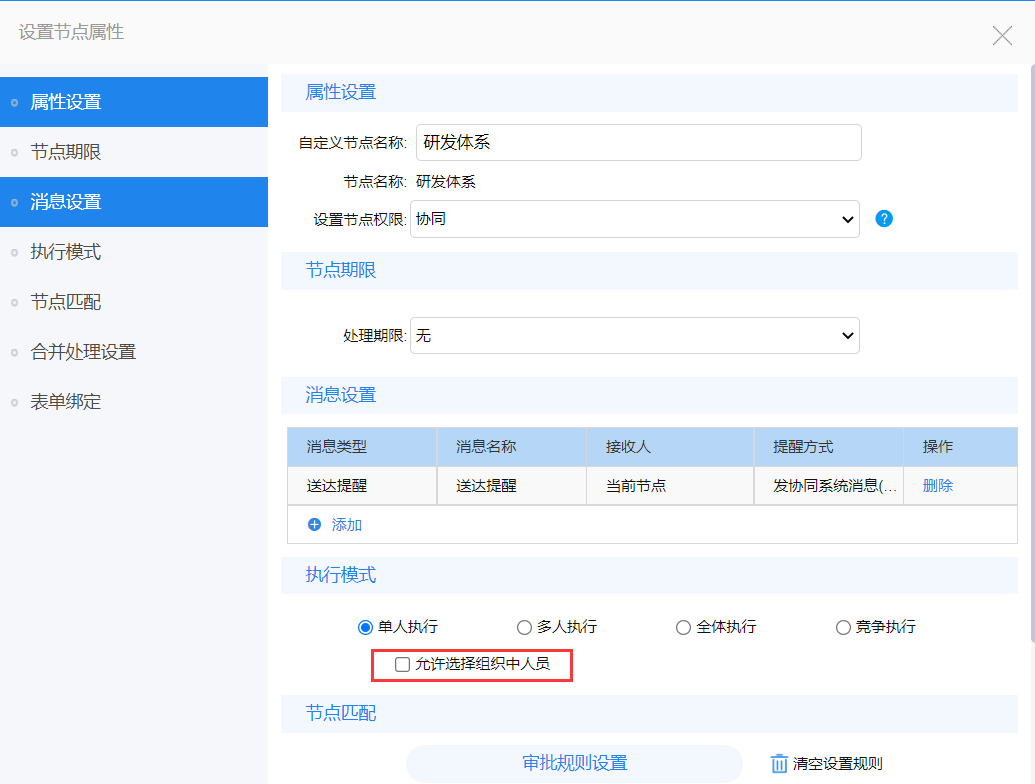
Task: Select the 单人执行 radio button
Action: pos(365,628)
